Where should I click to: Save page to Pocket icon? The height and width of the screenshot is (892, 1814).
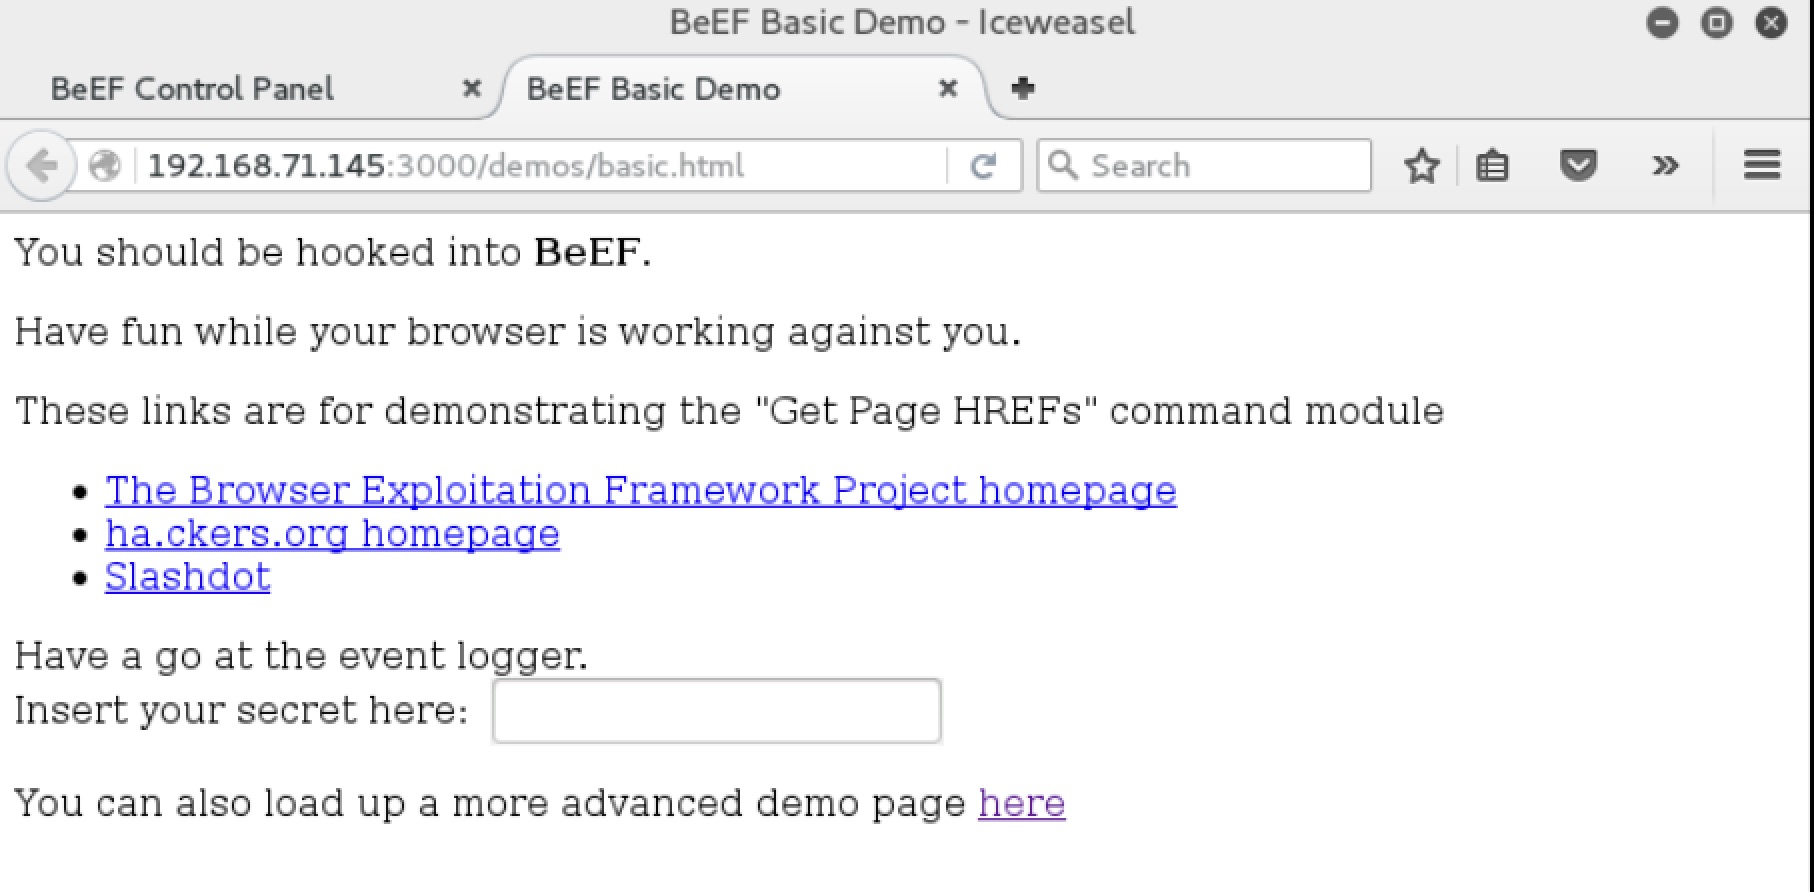coord(1578,165)
